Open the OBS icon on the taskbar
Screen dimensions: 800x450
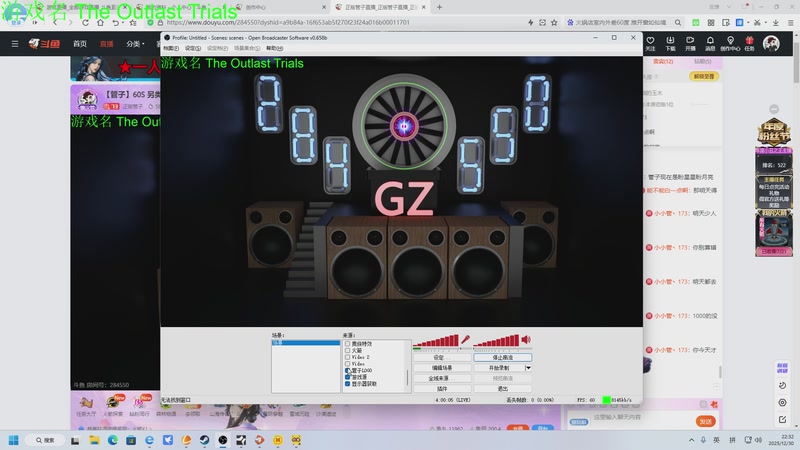coord(222,440)
